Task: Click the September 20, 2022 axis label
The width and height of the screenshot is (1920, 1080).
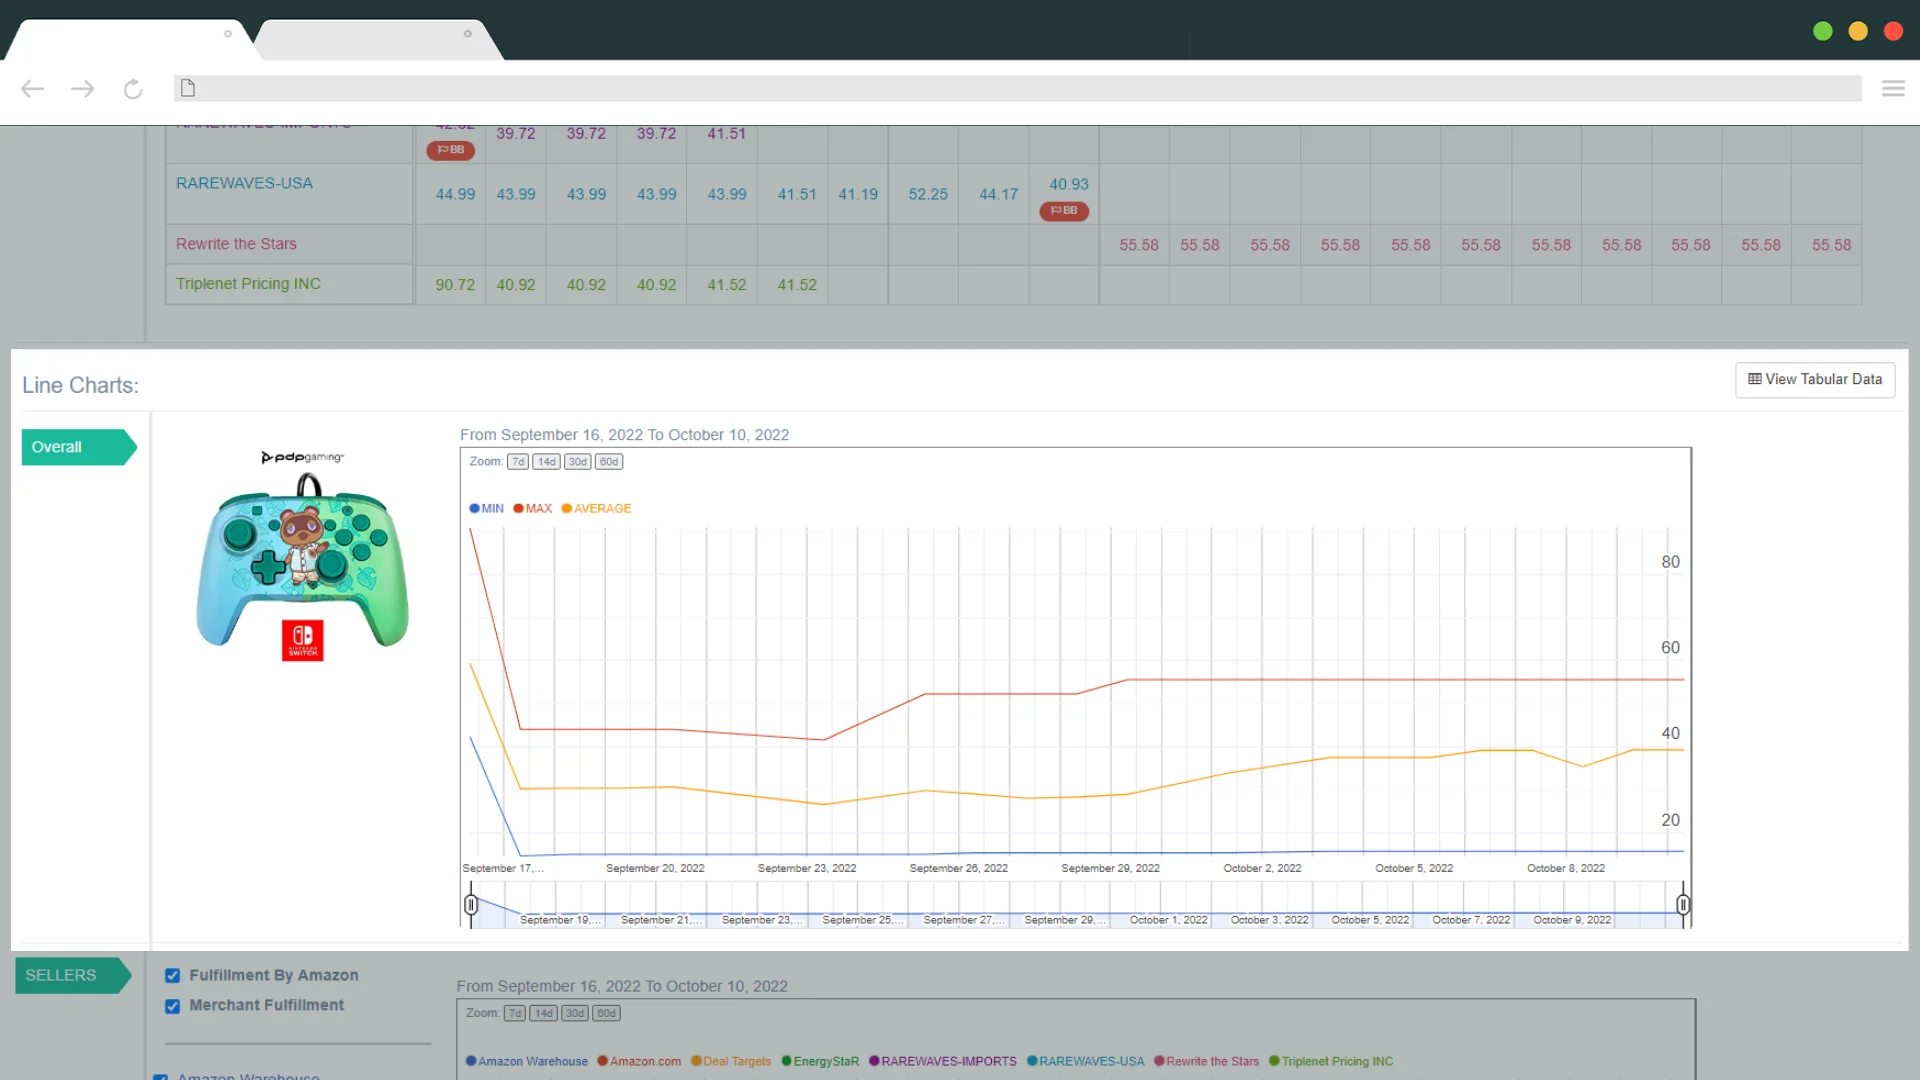Action: click(655, 869)
